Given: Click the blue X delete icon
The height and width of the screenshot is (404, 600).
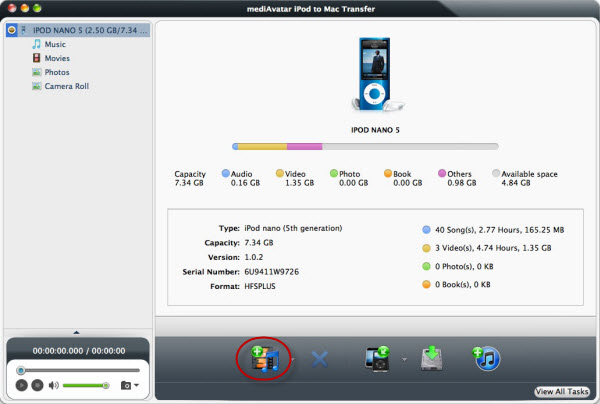Looking at the screenshot, I should pyautogui.click(x=320, y=359).
